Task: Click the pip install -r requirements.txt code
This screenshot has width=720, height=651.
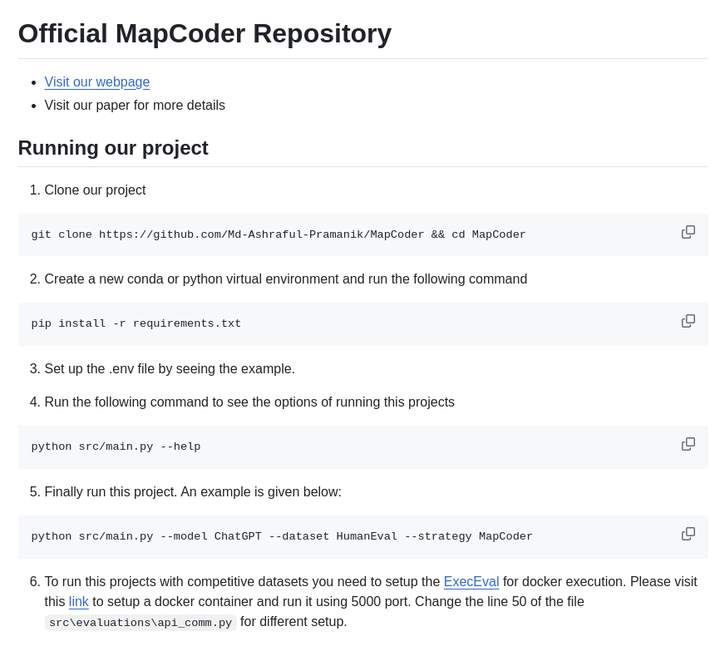Action: 136,324
